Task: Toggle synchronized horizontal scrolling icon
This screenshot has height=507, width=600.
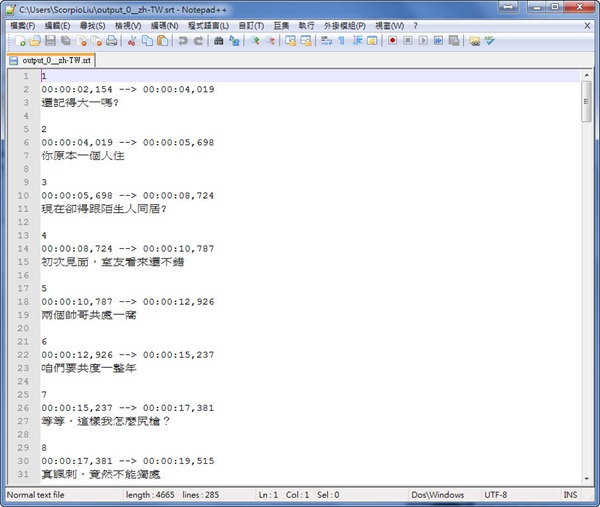Action: [x=306, y=41]
